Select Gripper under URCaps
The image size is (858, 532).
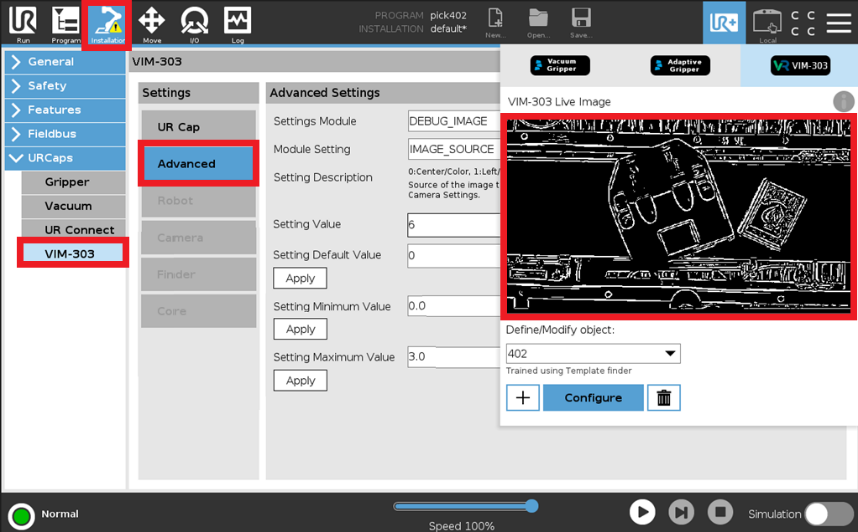[73, 182]
